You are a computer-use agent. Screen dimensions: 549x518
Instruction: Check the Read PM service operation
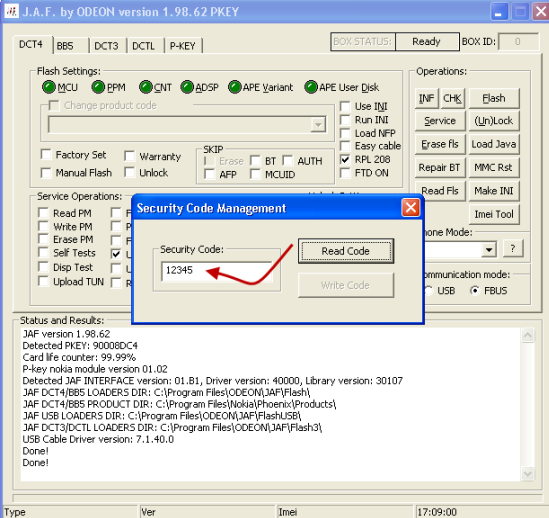pyautogui.click(x=43, y=213)
